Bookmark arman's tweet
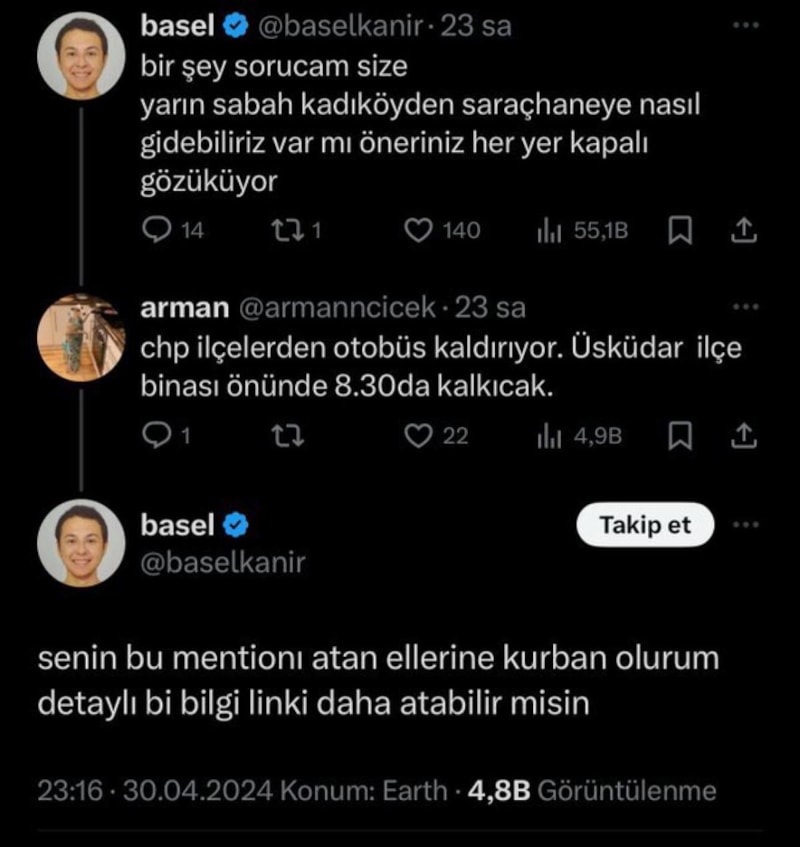The height and width of the screenshot is (847, 800). coord(679,435)
